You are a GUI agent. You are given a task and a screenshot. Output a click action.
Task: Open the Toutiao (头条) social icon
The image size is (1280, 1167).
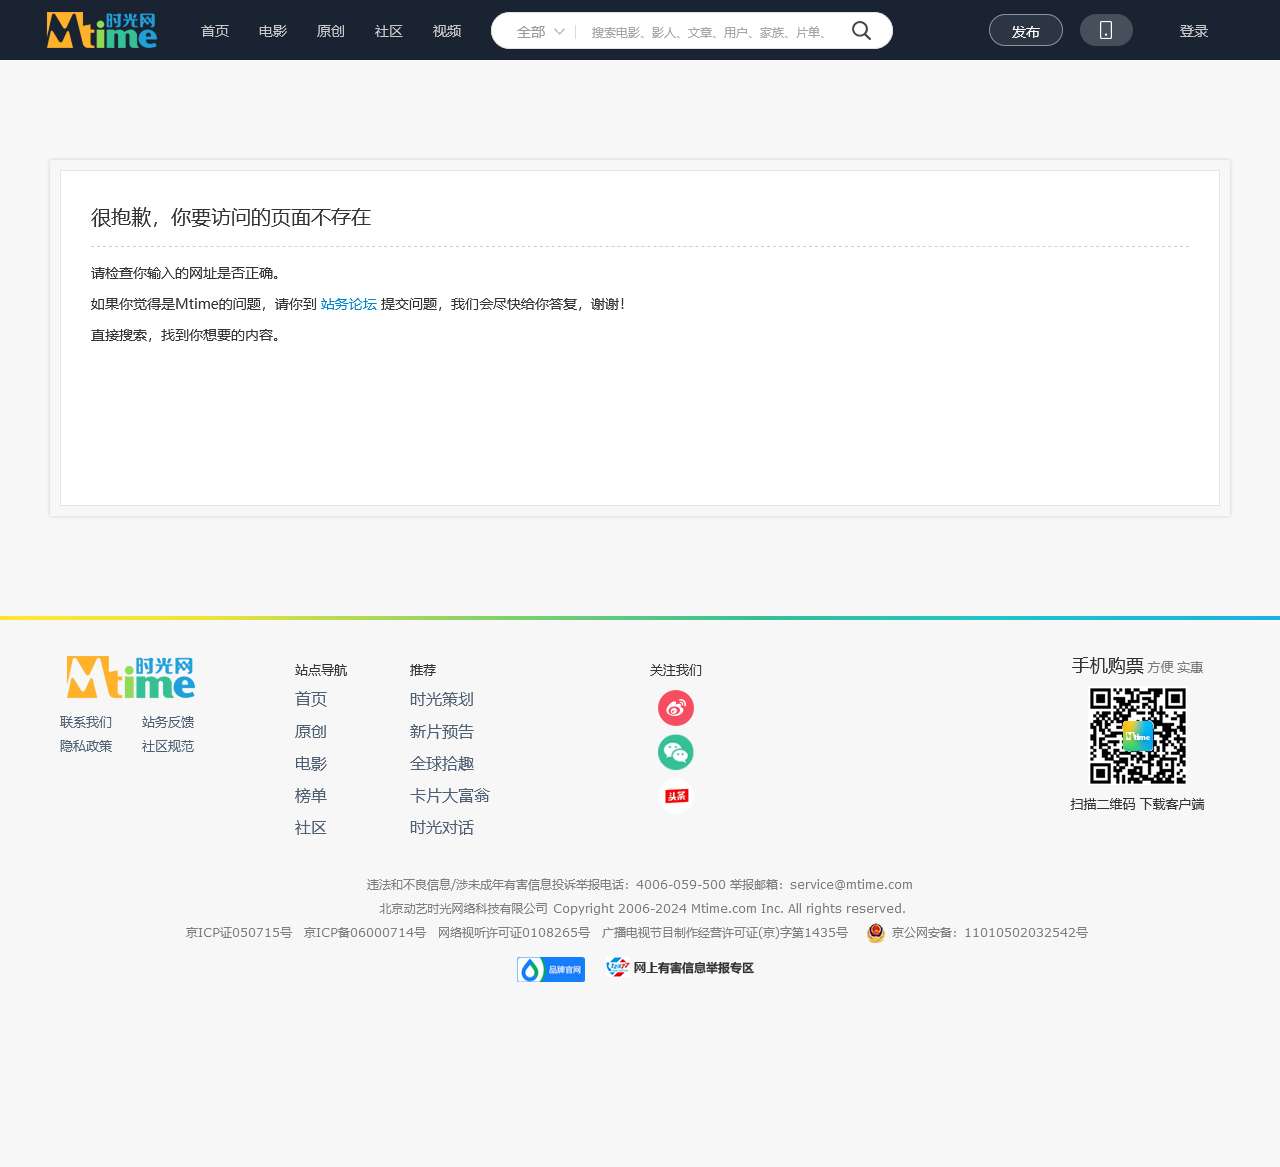[x=675, y=795]
